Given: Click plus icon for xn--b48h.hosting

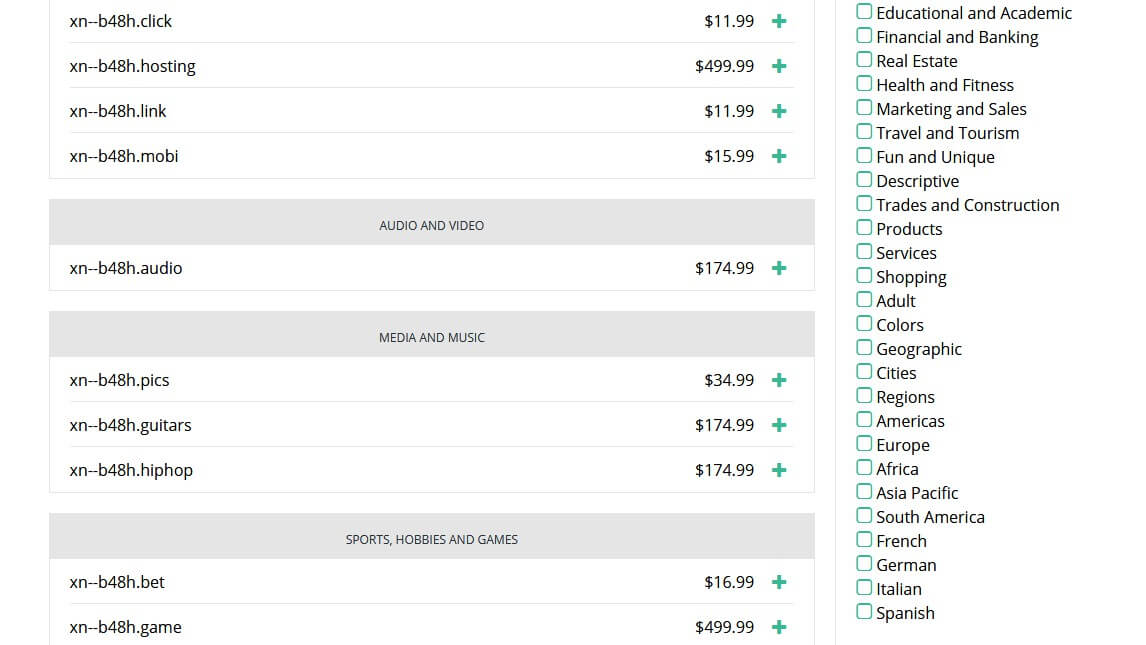Looking at the screenshot, I should pyautogui.click(x=779, y=66).
